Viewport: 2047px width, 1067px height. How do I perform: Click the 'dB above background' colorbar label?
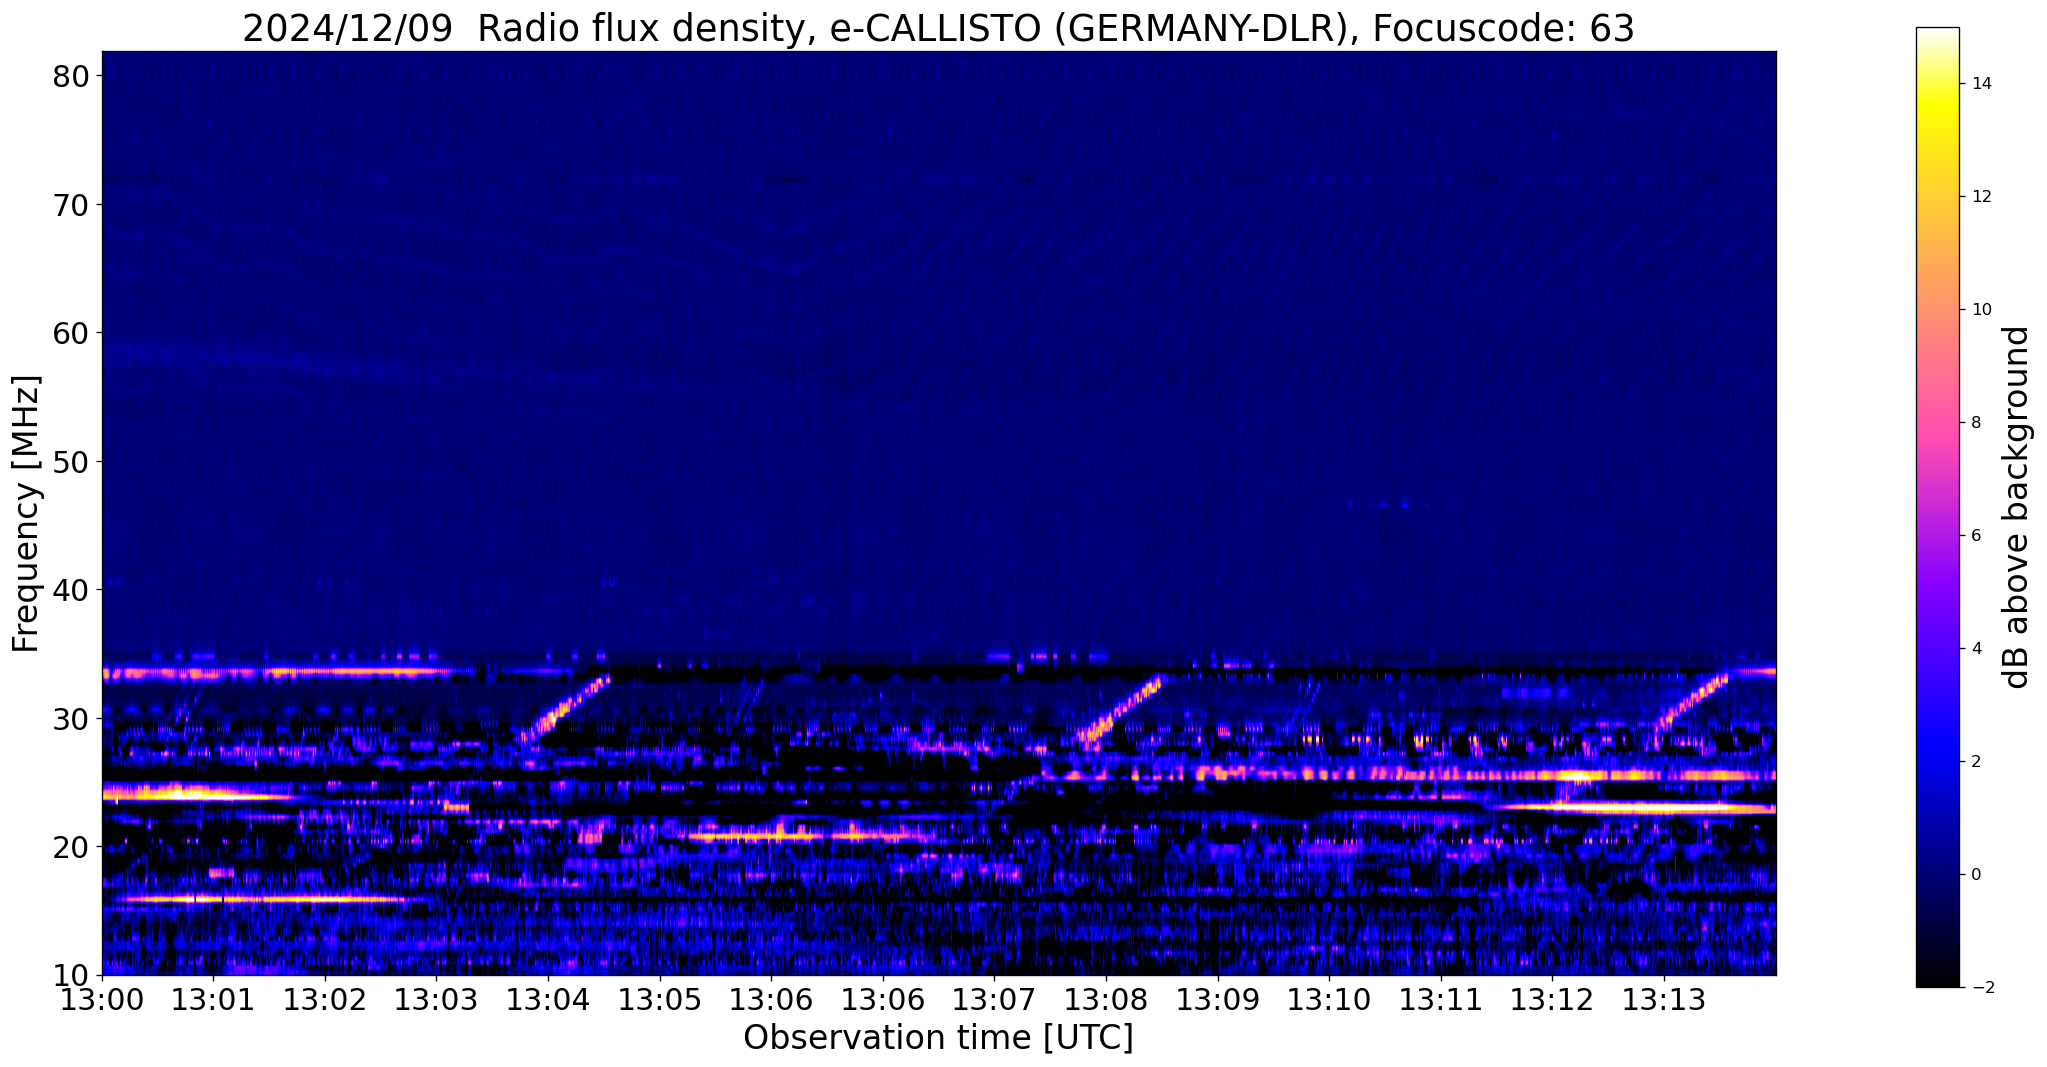coord(2017,507)
